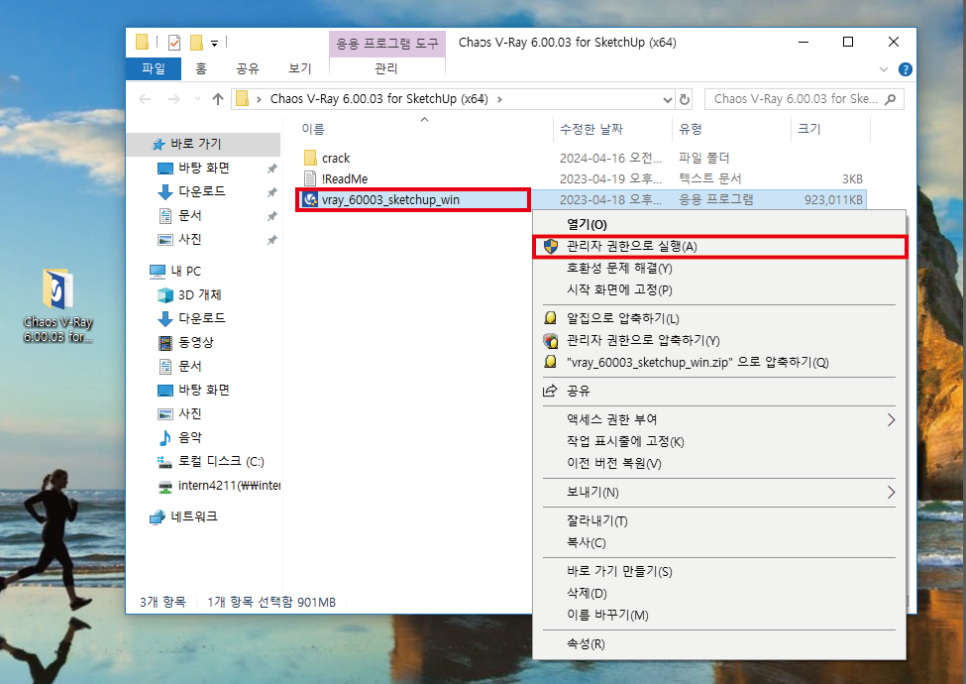966x684 pixels.
Task: Click the forward navigation arrow
Action: click(x=174, y=99)
